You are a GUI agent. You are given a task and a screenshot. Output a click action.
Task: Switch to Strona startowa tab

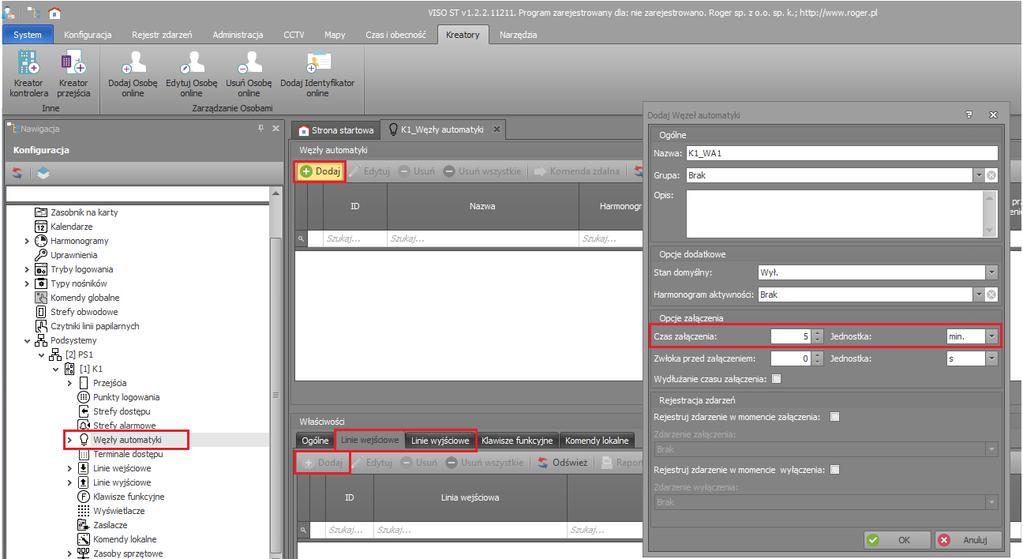(x=336, y=130)
